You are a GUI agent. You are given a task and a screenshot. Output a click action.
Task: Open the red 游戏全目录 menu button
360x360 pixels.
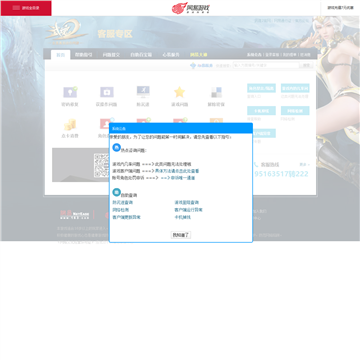tap(26, 8)
